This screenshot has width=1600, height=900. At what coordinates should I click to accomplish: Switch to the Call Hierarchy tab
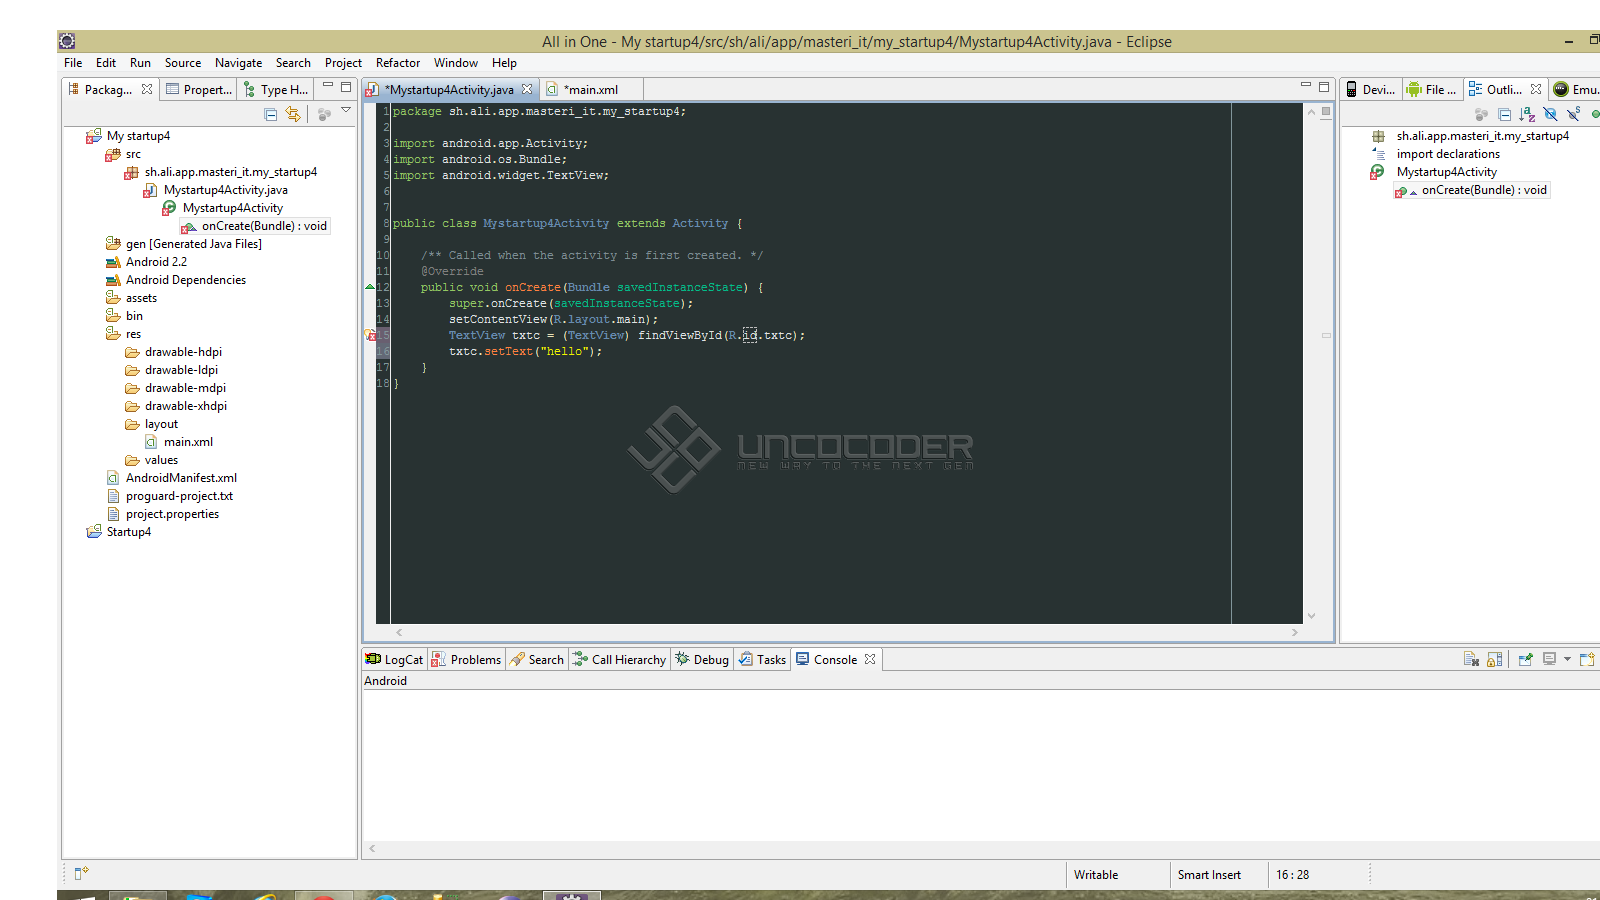[619, 659]
